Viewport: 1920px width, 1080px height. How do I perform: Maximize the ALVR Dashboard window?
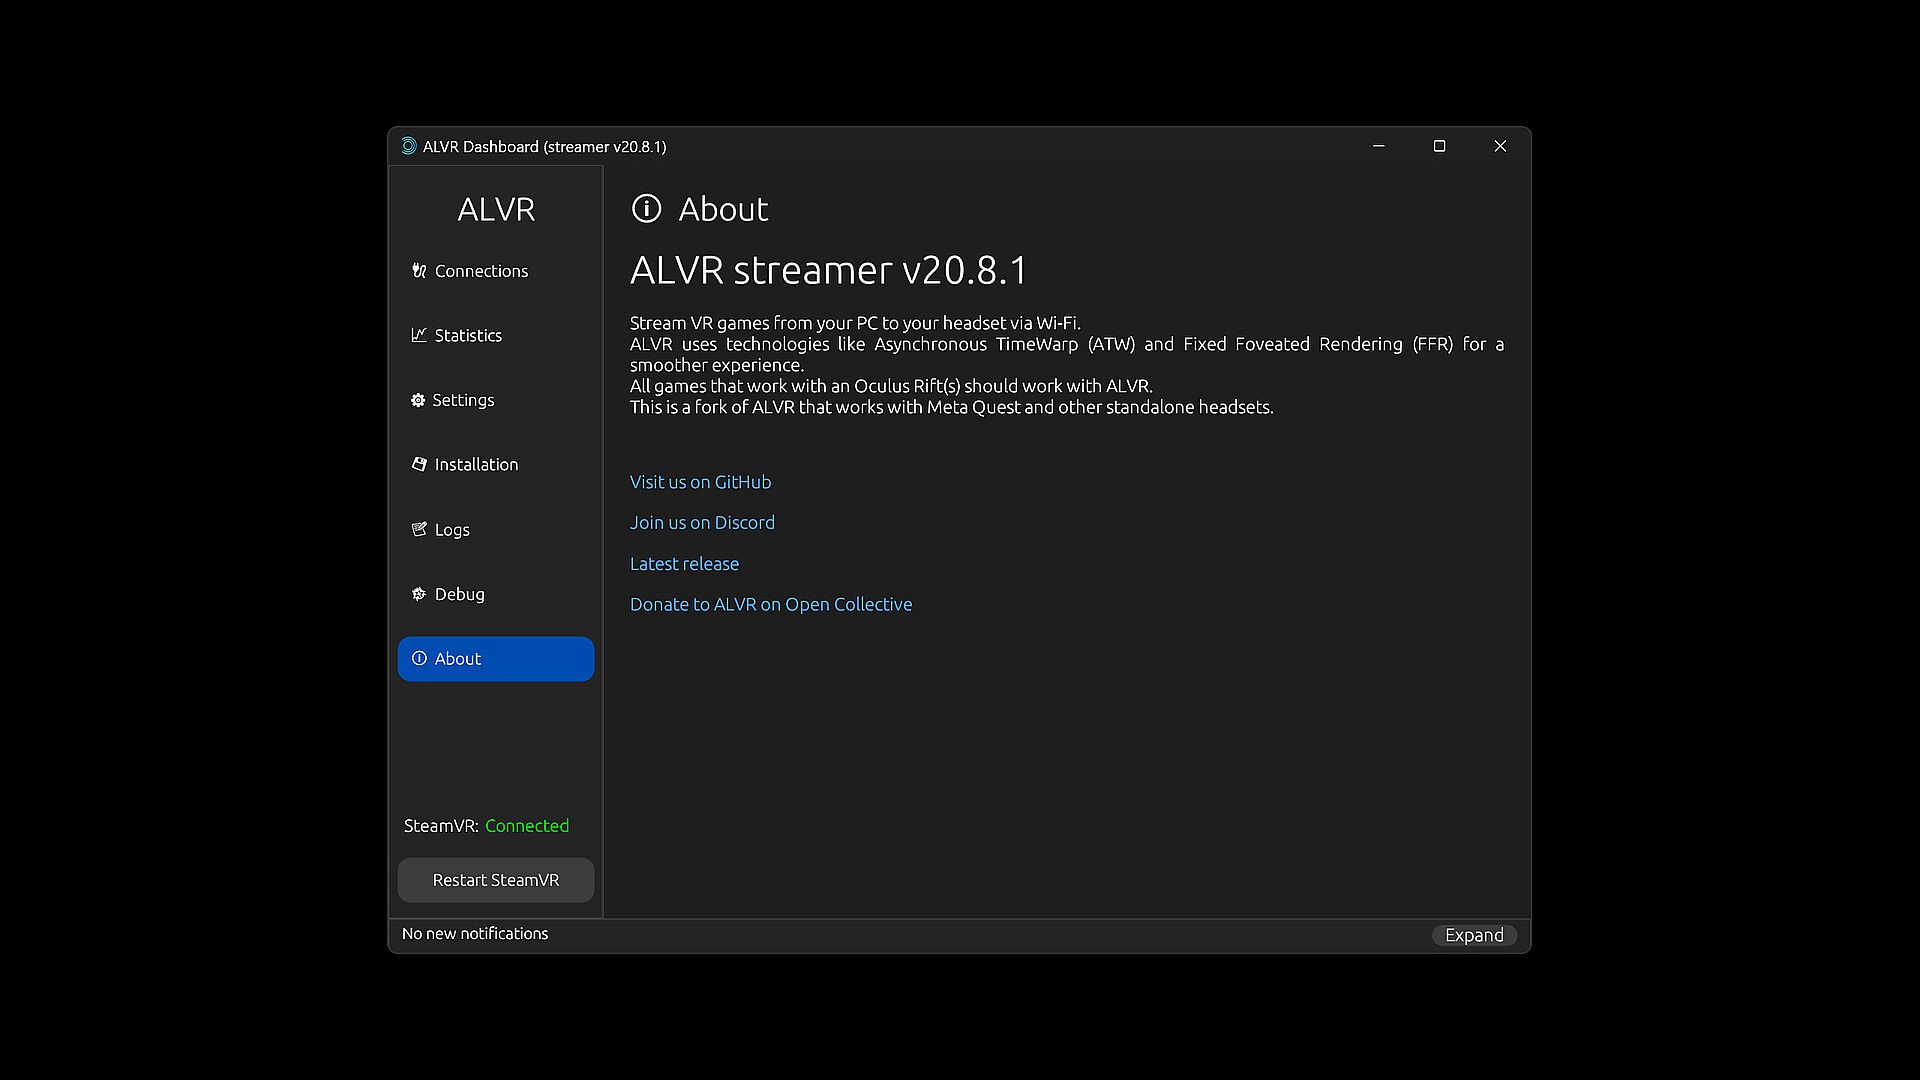pos(1439,146)
